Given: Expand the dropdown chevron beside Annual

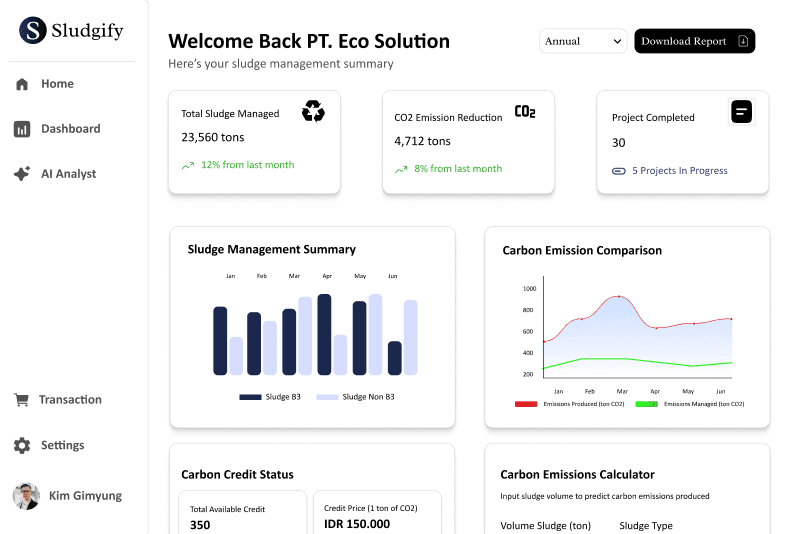Looking at the screenshot, I should point(618,41).
